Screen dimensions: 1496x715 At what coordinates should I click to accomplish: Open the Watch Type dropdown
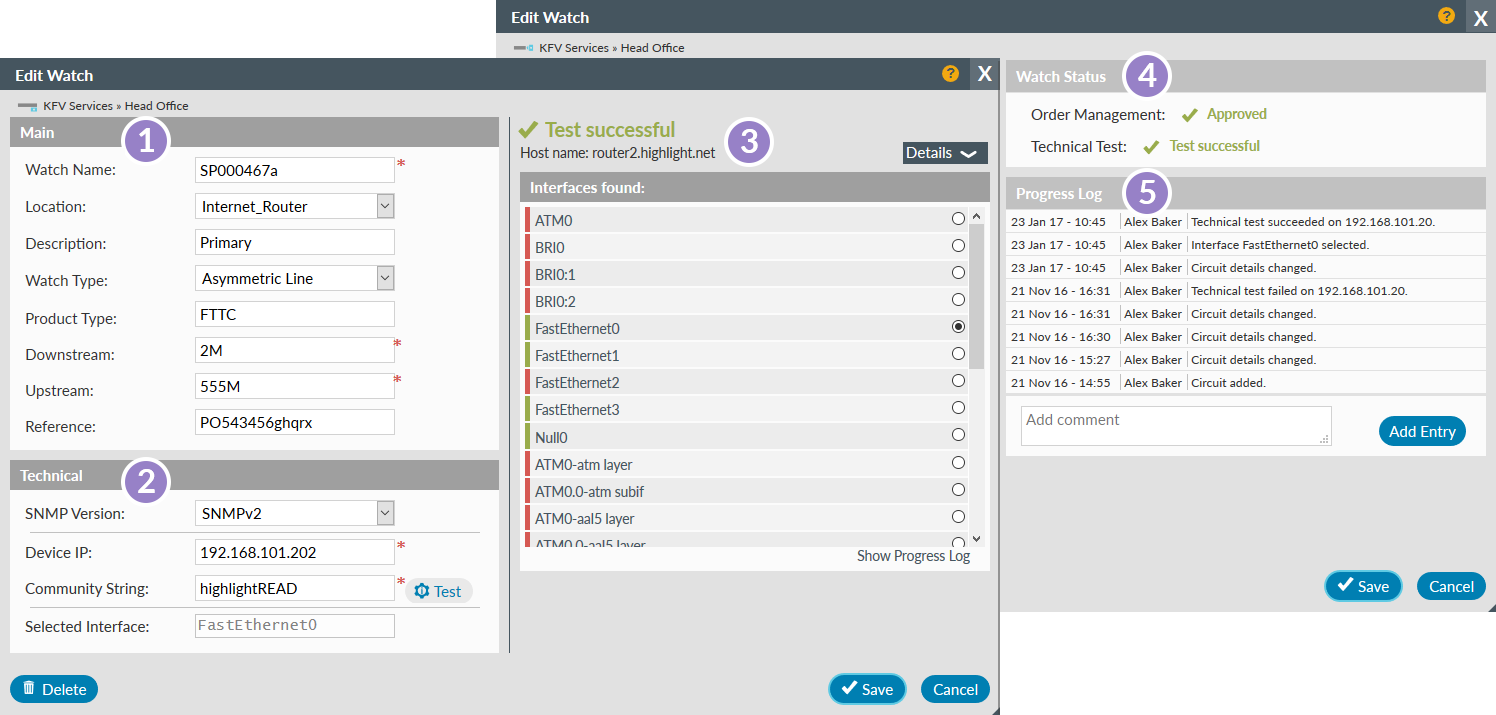(x=385, y=278)
